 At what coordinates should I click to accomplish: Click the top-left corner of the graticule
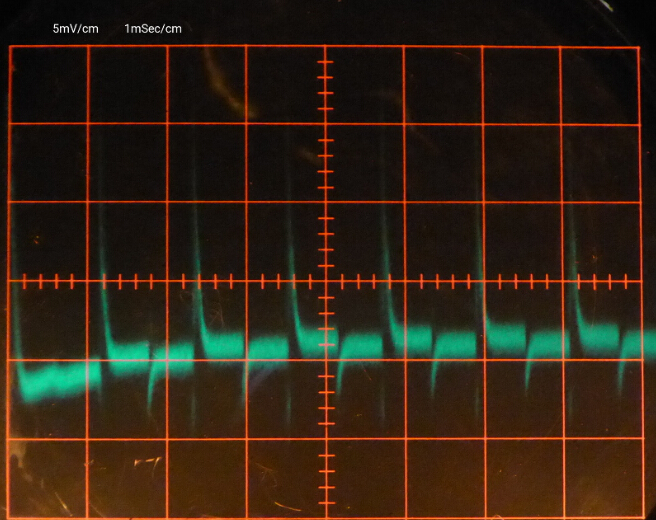pyautogui.click(x=11, y=47)
